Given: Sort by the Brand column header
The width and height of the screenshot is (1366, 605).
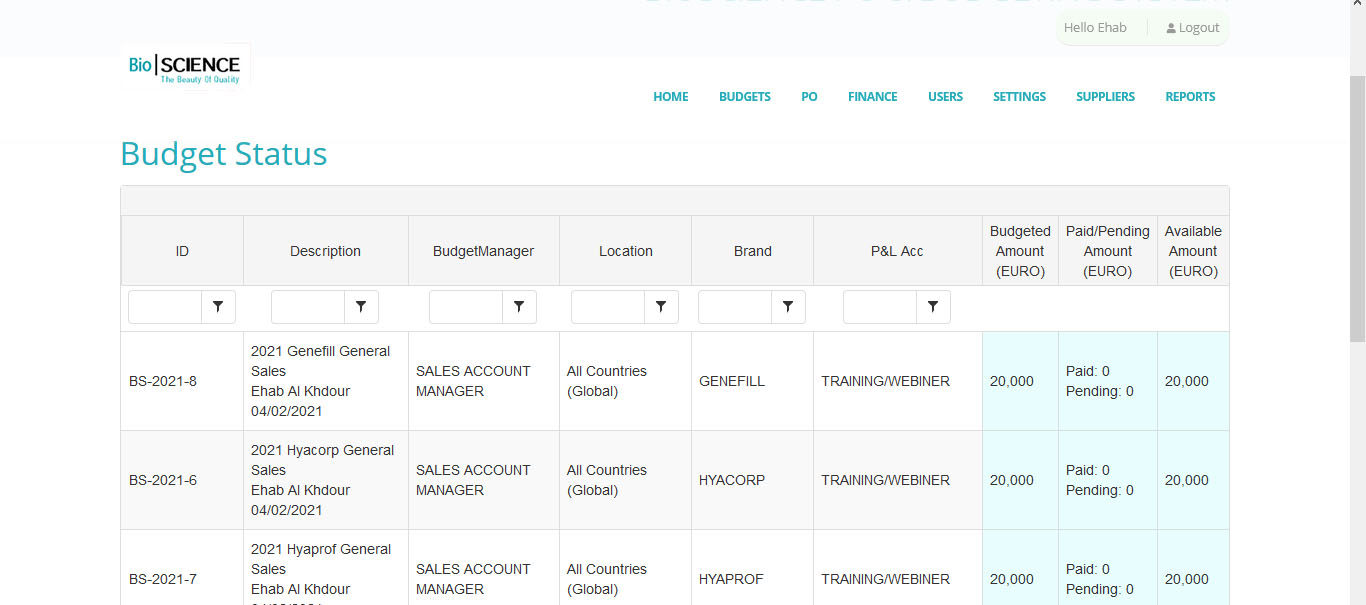Looking at the screenshot, I should click(753, 251).
